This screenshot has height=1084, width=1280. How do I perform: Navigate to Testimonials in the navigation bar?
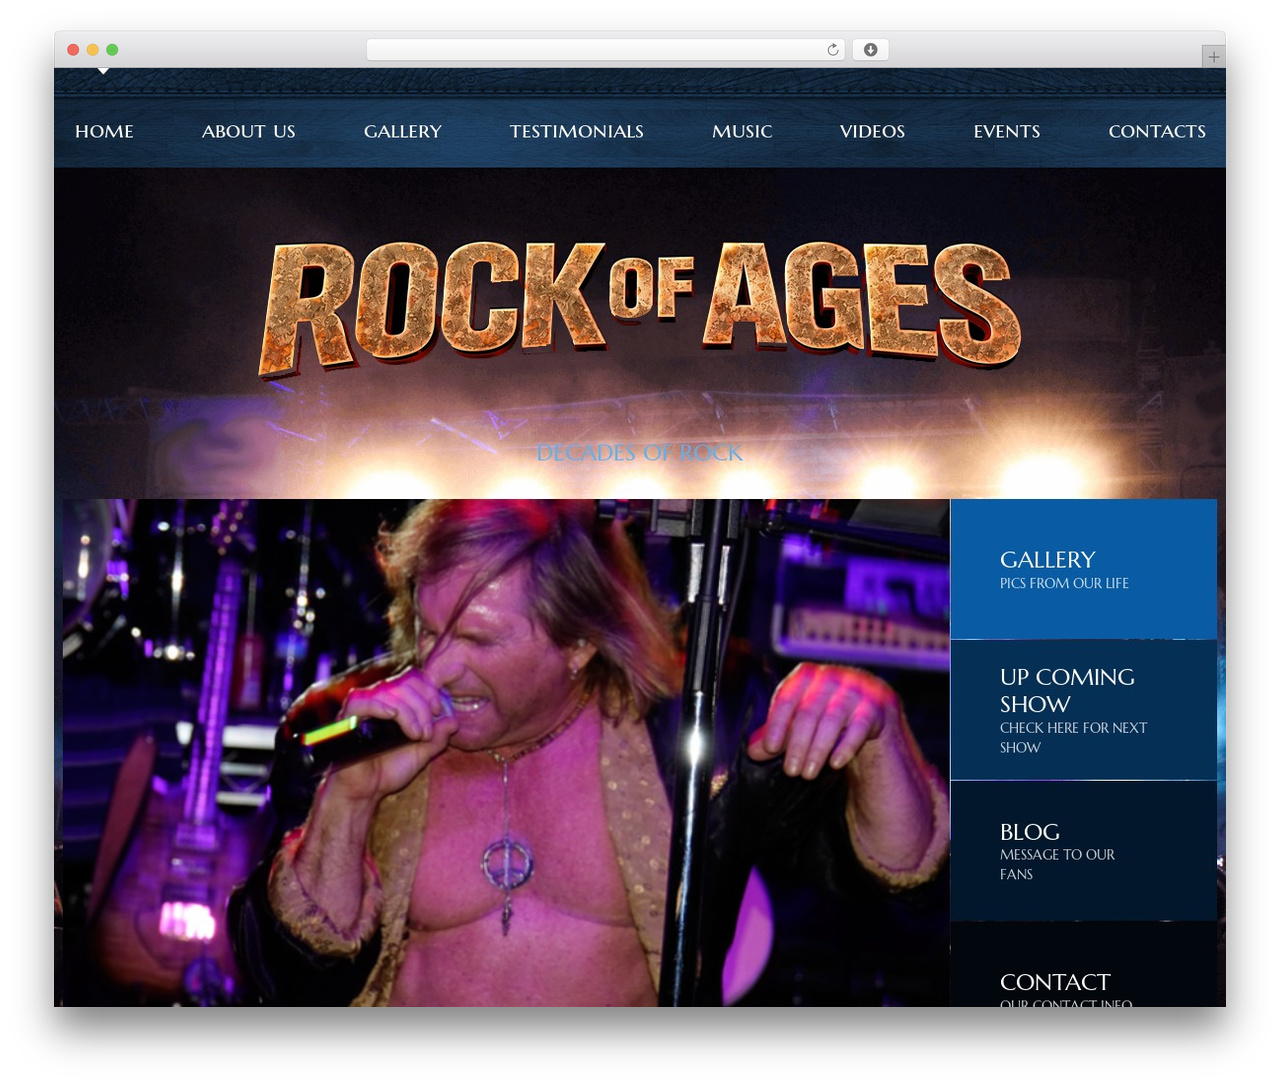coord(576,131)
